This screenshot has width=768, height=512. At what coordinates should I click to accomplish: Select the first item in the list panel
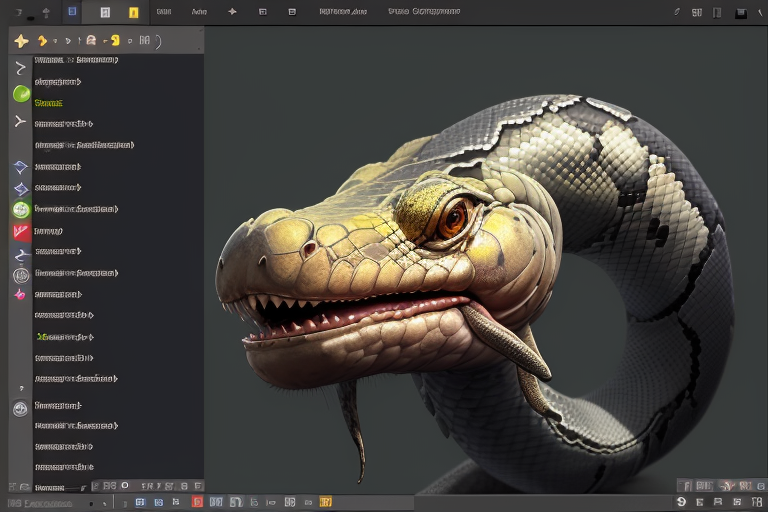(75, 60)
